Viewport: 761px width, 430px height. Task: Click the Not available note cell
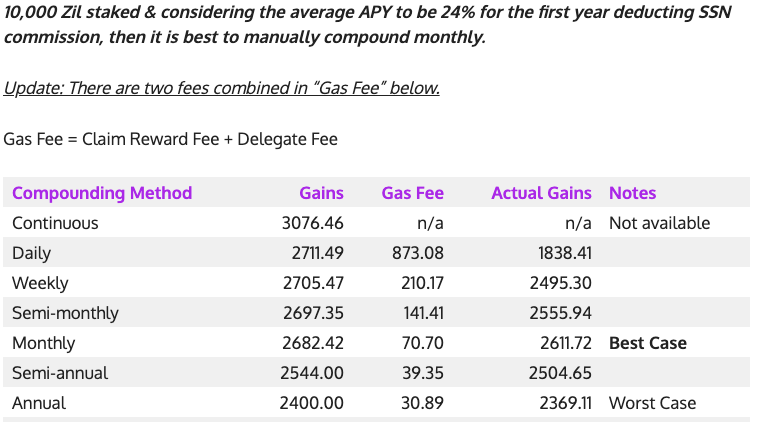click(659, 223)
